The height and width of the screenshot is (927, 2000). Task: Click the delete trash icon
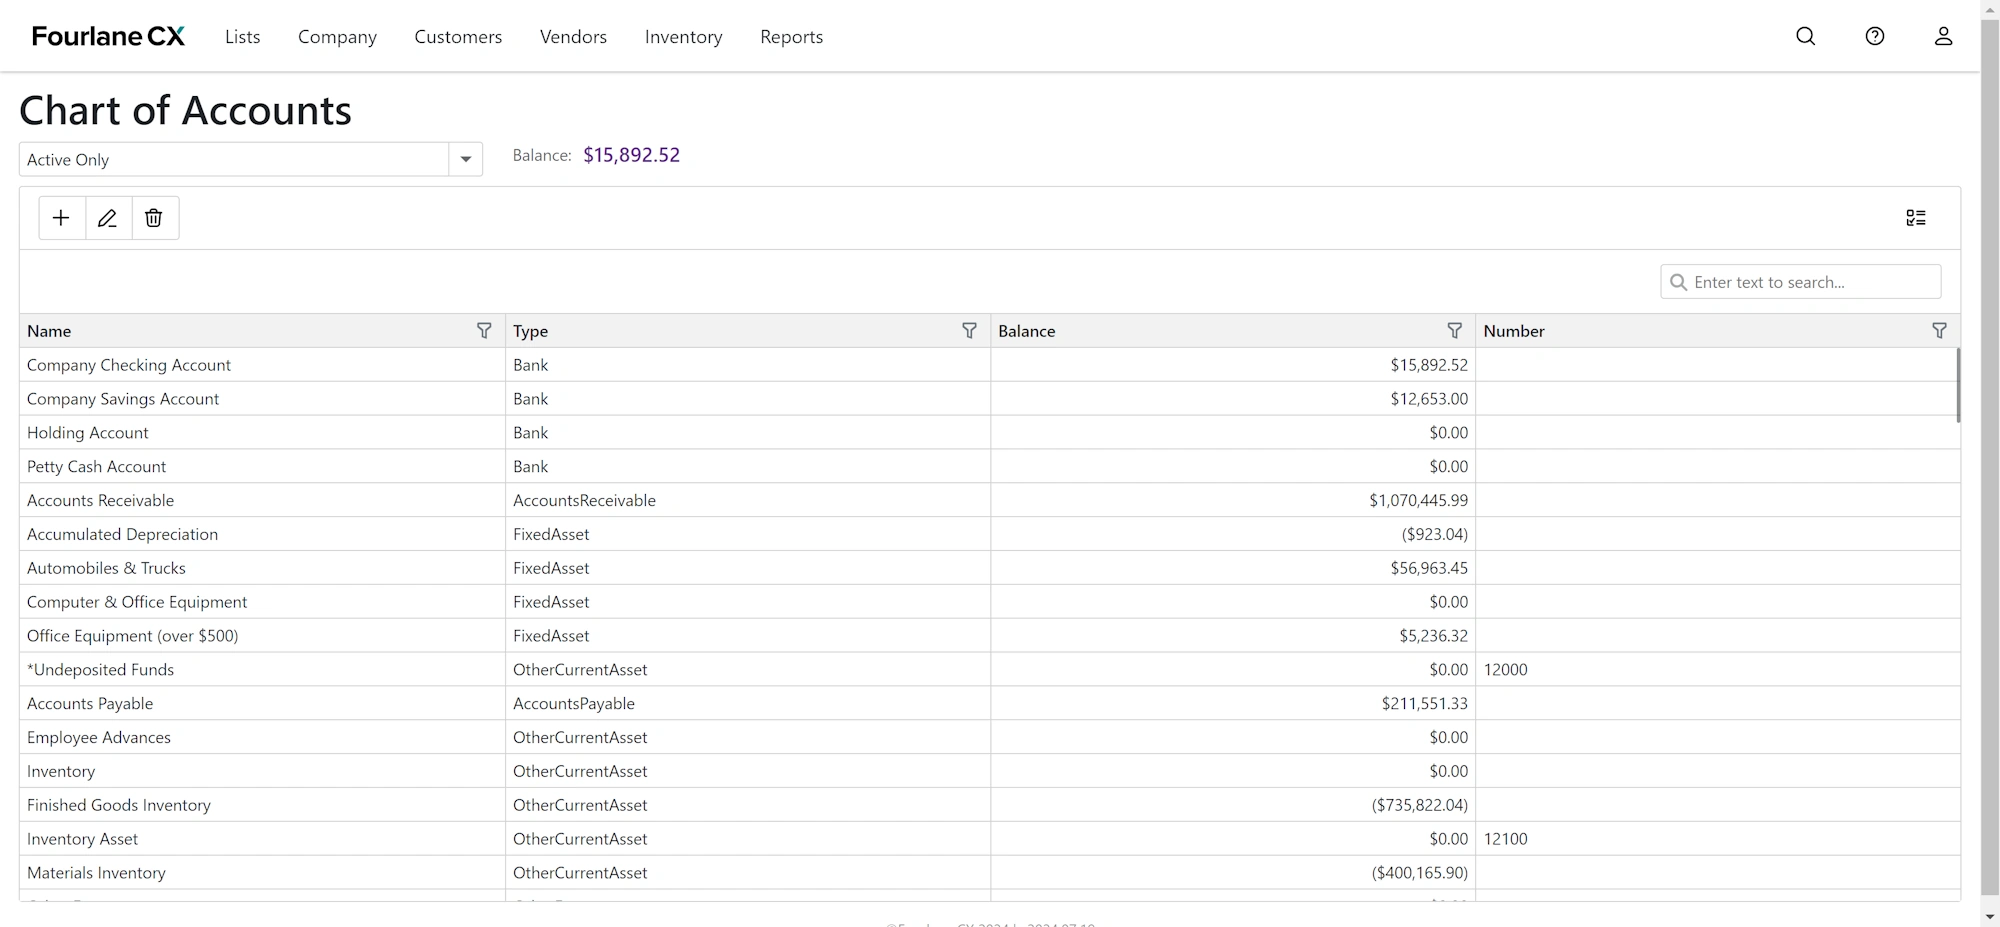click(154, 218)
